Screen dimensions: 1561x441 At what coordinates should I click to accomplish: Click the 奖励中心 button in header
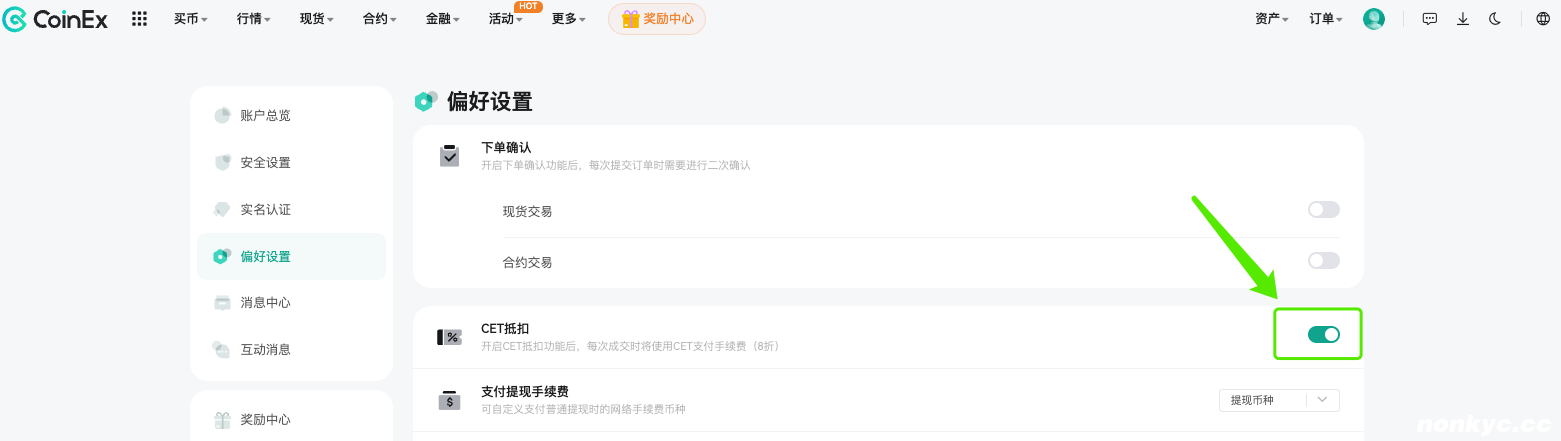[657, 19]
